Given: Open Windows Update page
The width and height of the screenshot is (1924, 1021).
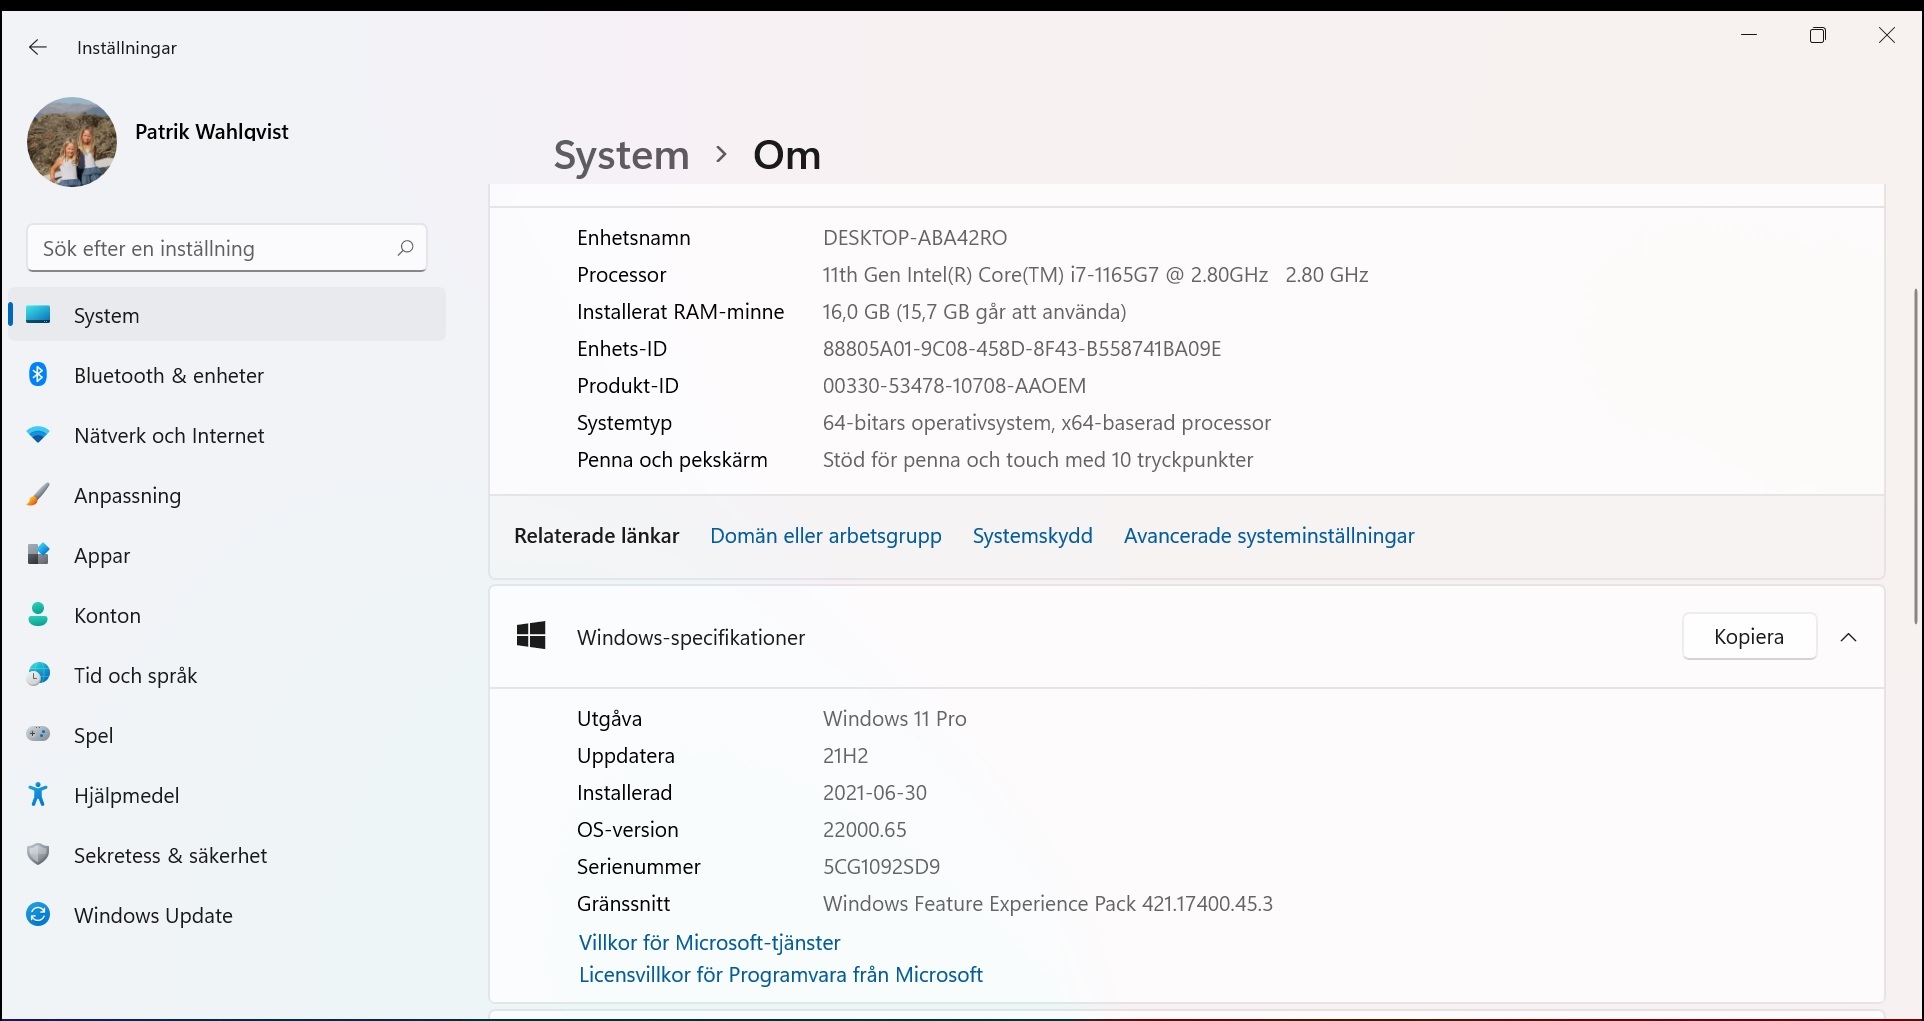Looking at the screenshot, I should (x=227, y=915).
